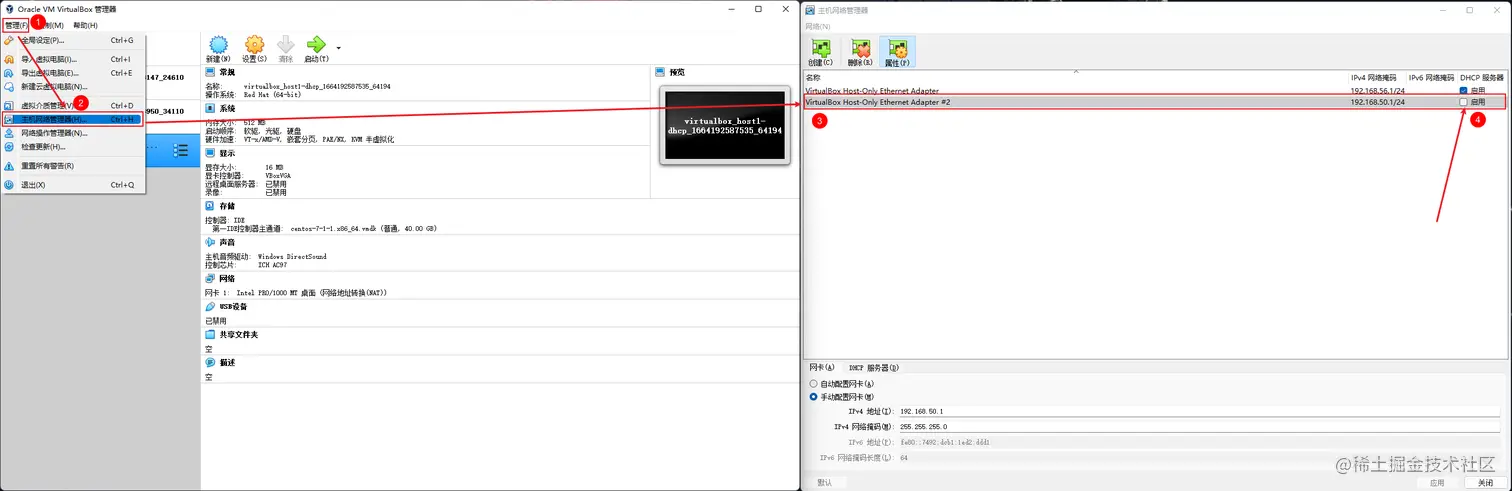Choose 检查更新(H)... menu entry
Viewport: 1512px width, 491px height.
point(74,146)
